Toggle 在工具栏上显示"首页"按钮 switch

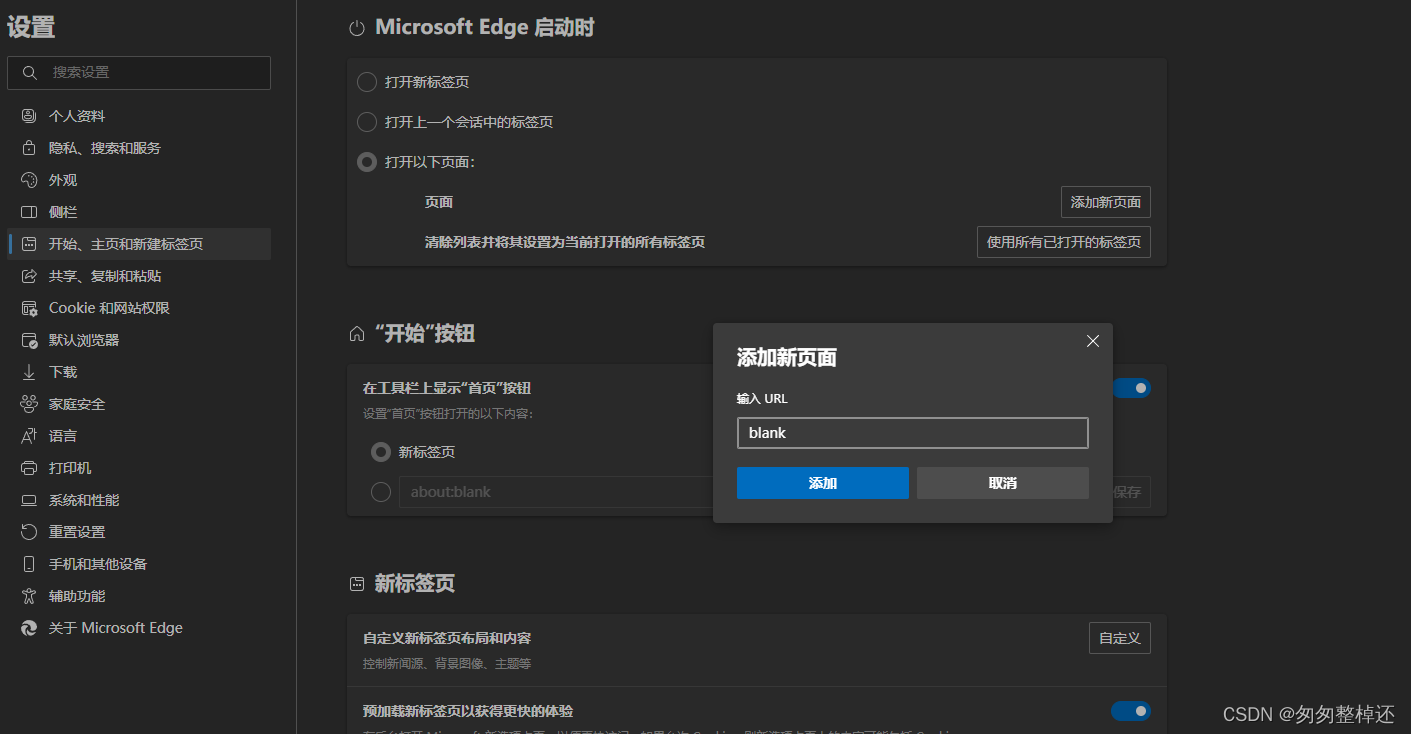pos(1131,388)
